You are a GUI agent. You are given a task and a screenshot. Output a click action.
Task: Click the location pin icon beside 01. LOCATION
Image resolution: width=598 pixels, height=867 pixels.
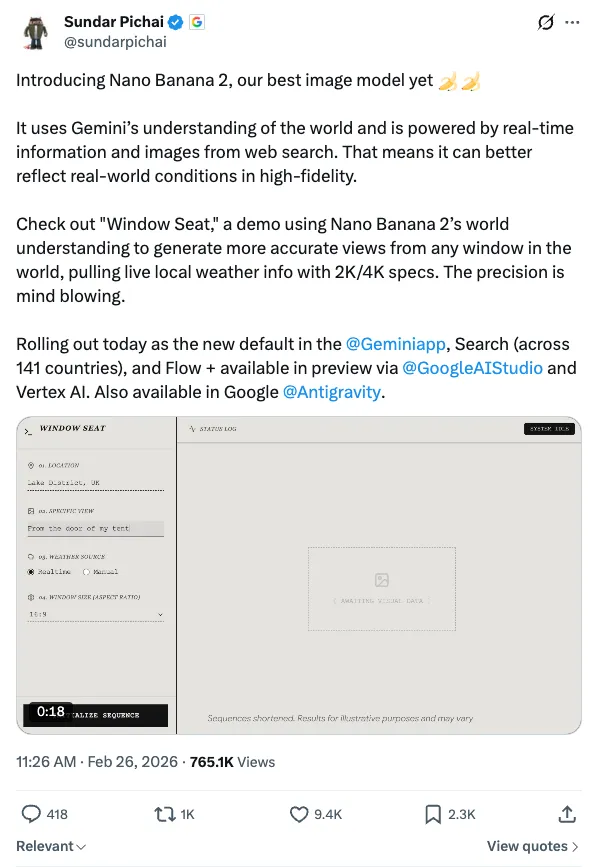(31, 465)
